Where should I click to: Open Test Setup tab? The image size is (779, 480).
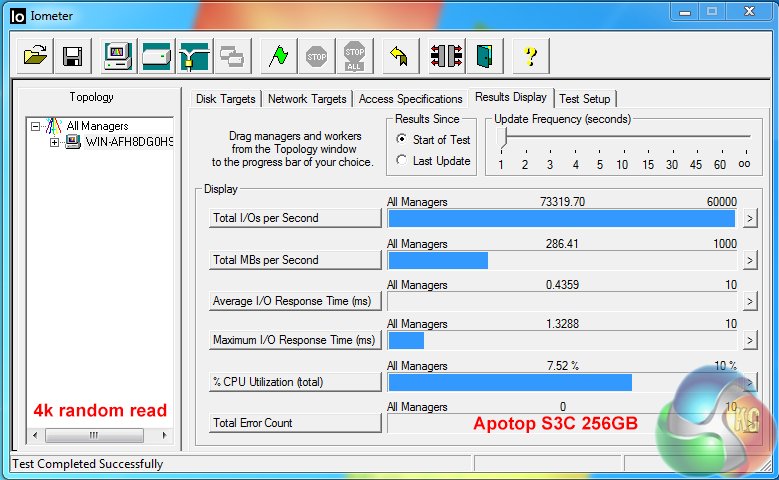pos(585,99)
